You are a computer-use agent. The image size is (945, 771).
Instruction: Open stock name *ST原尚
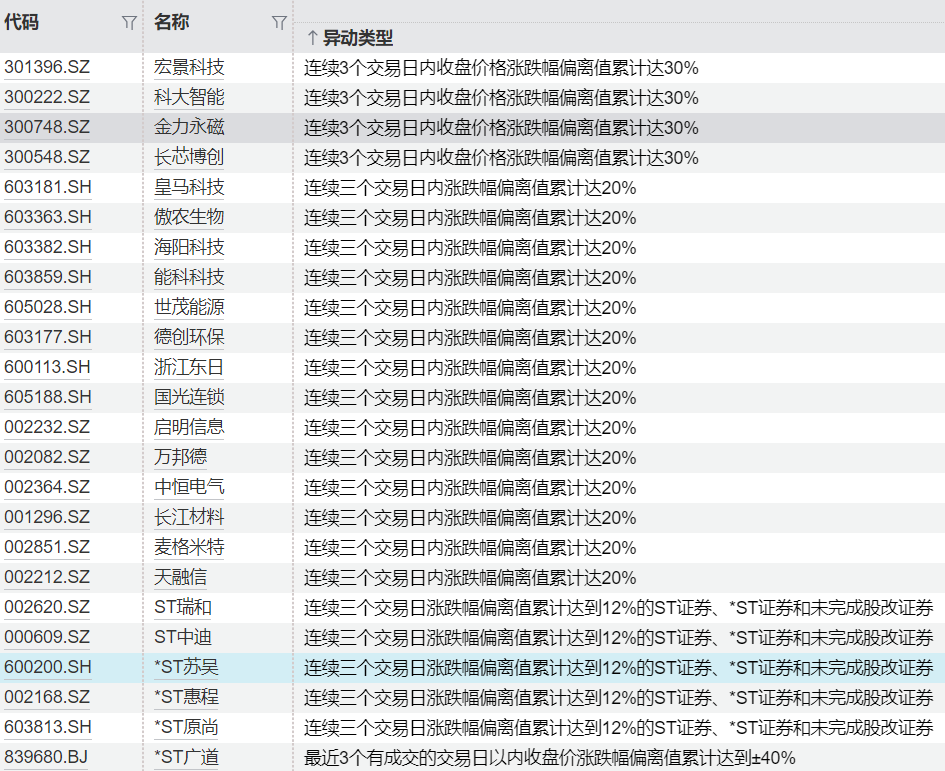click(186, 728)
